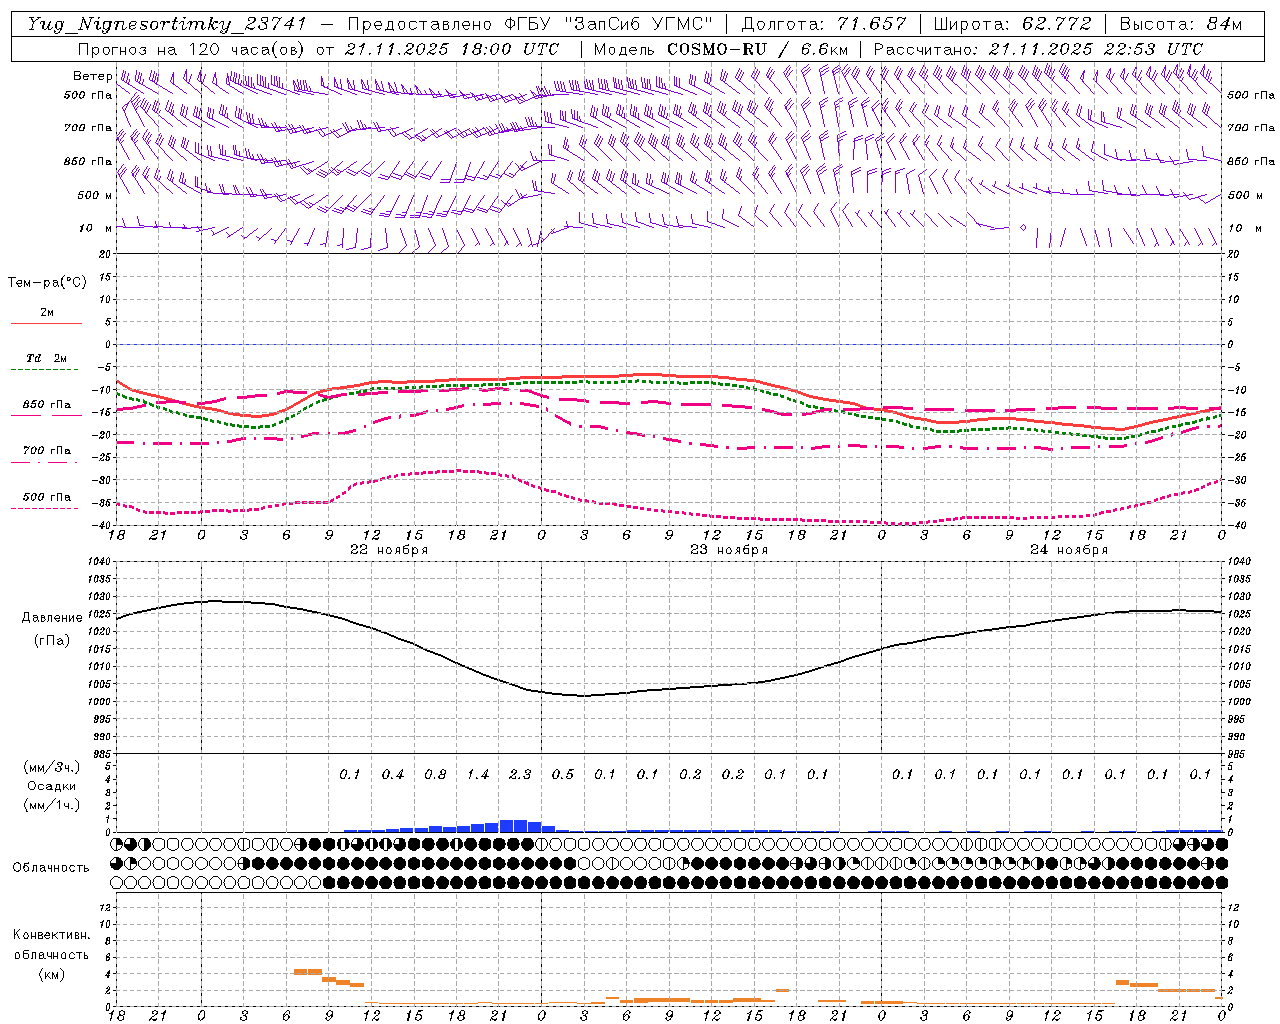Screen dimensions: 1280x1024
Task: Click the (гПа) unit label under Давление
Action: [x=52, y=641]
